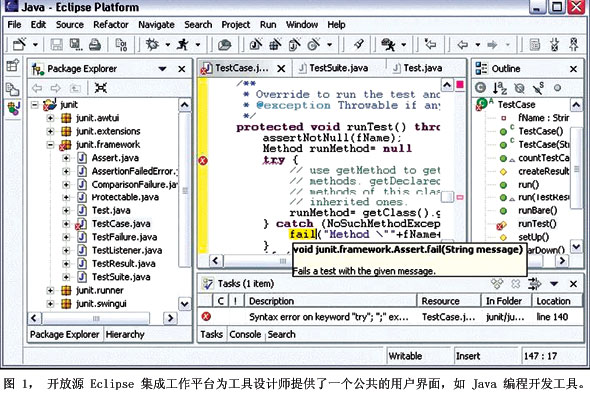
Task: Click the Package Explorer horizontal scrollbar thumb
Action: (96, 319)
